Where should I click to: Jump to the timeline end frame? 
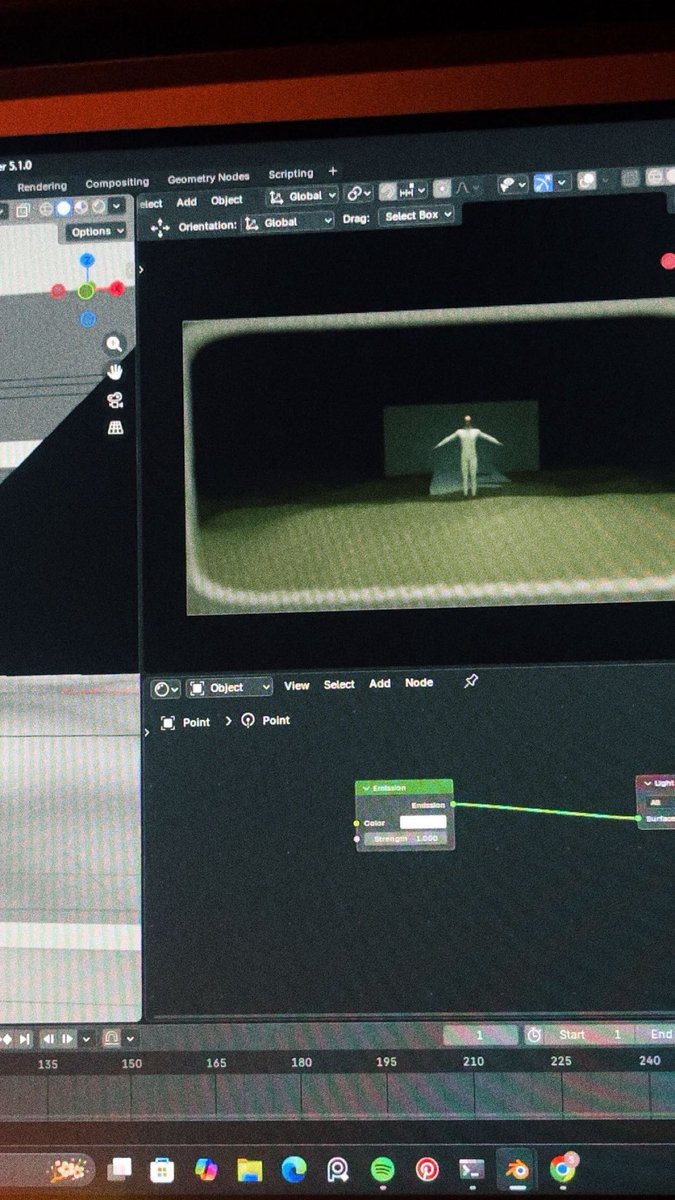tap(25, 1040)
